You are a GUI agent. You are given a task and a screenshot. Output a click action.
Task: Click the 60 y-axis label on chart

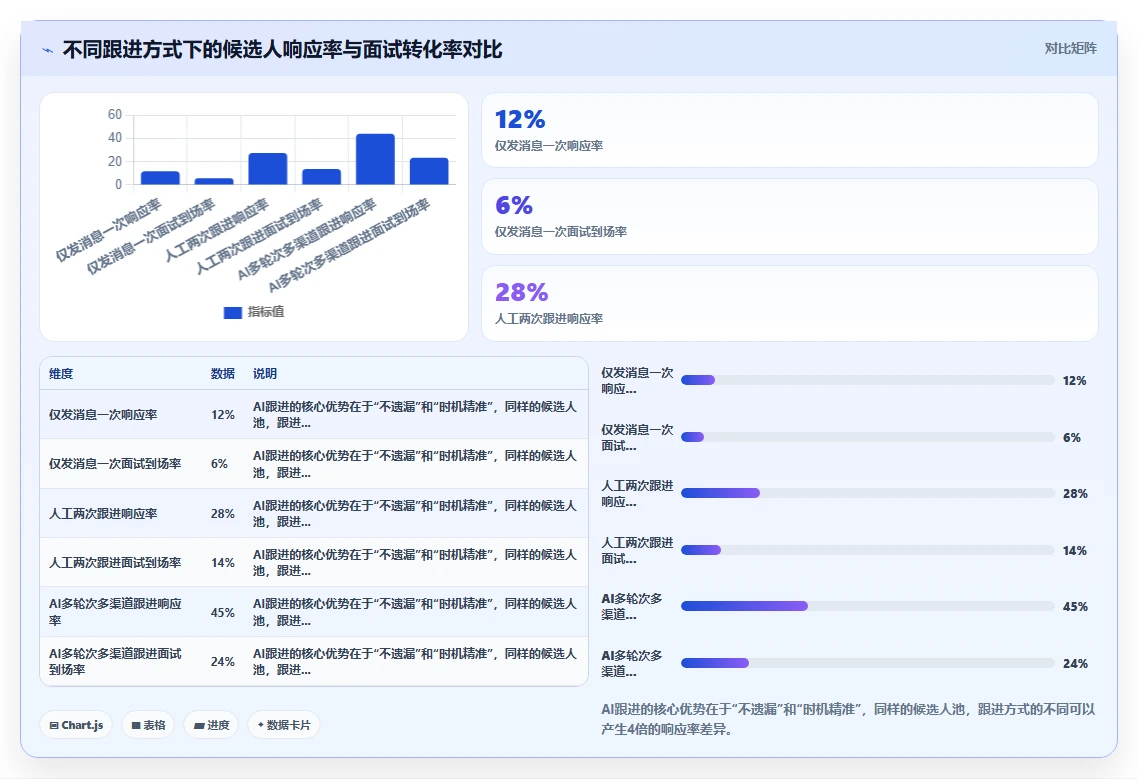115,115
